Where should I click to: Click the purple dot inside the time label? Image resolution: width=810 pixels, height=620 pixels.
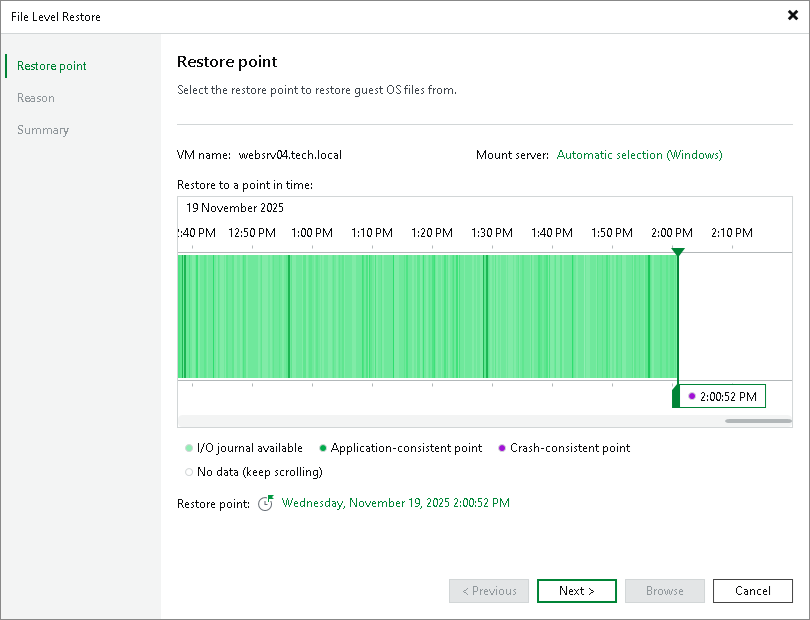692,396
